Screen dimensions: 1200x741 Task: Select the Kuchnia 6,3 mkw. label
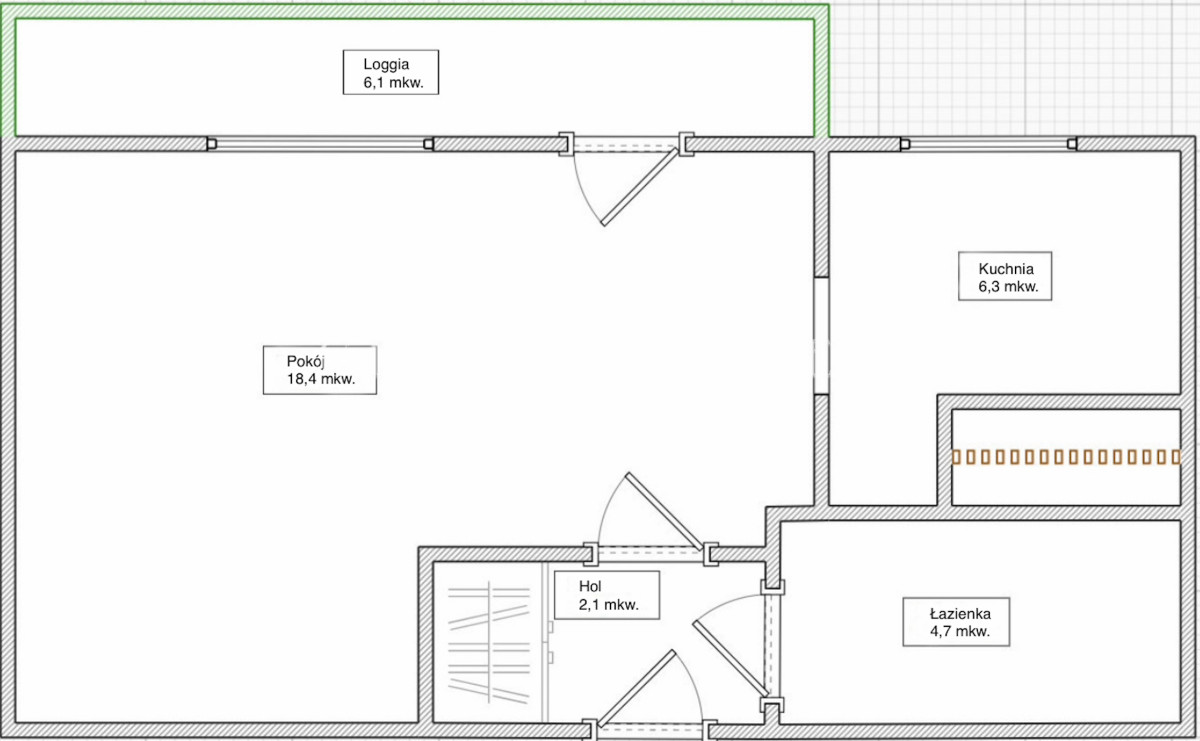pyautogui.click(x=1004, y=276)
